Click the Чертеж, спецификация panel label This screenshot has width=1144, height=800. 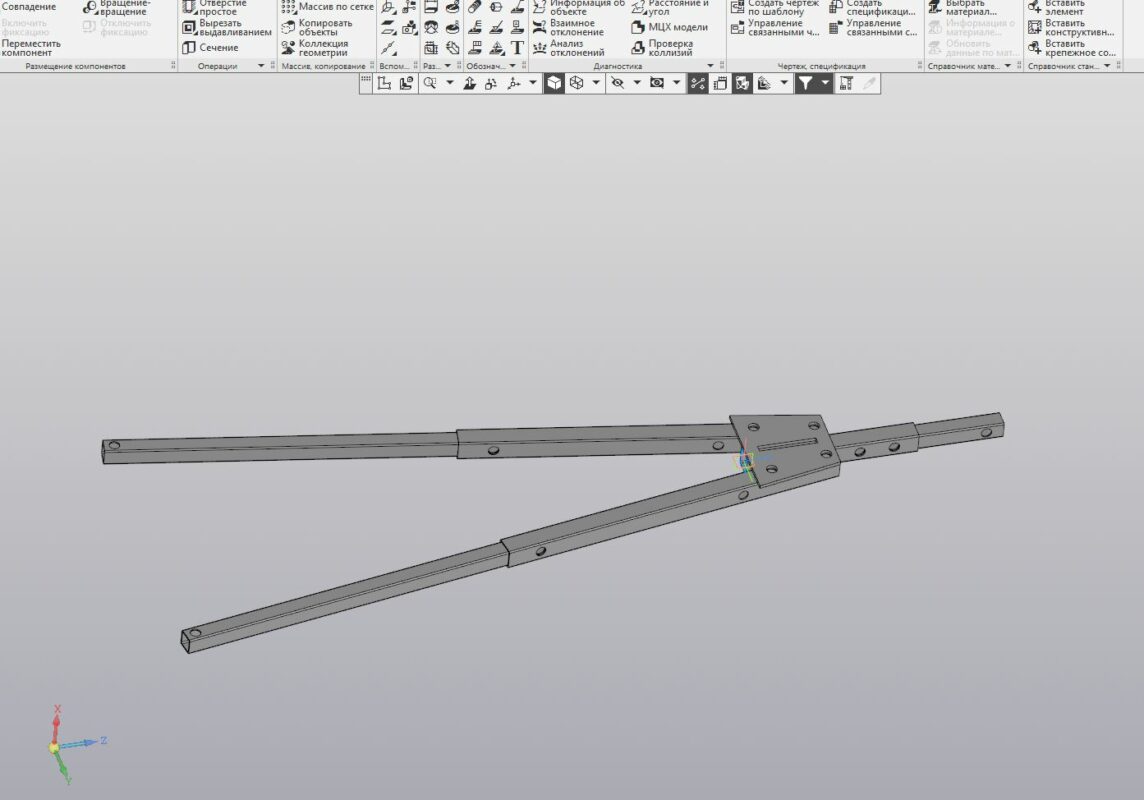(x=821, y=66)
